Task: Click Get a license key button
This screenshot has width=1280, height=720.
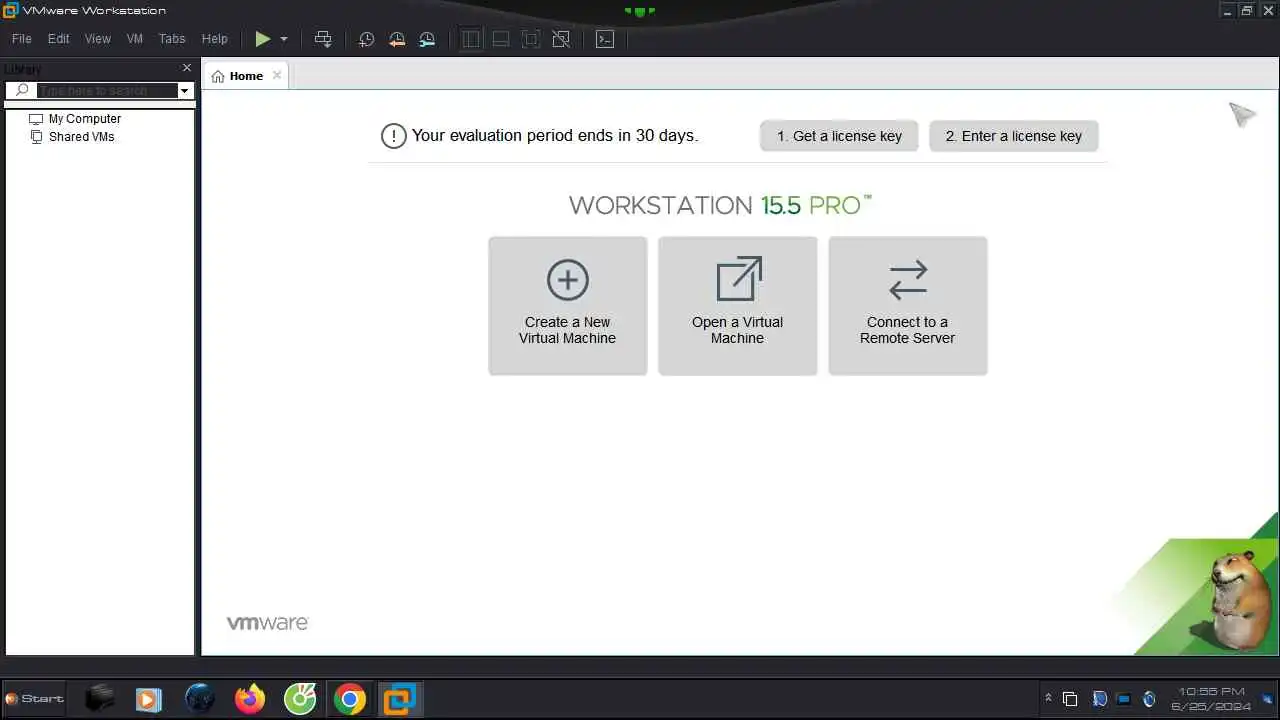Action: click(x=839, y=136)
